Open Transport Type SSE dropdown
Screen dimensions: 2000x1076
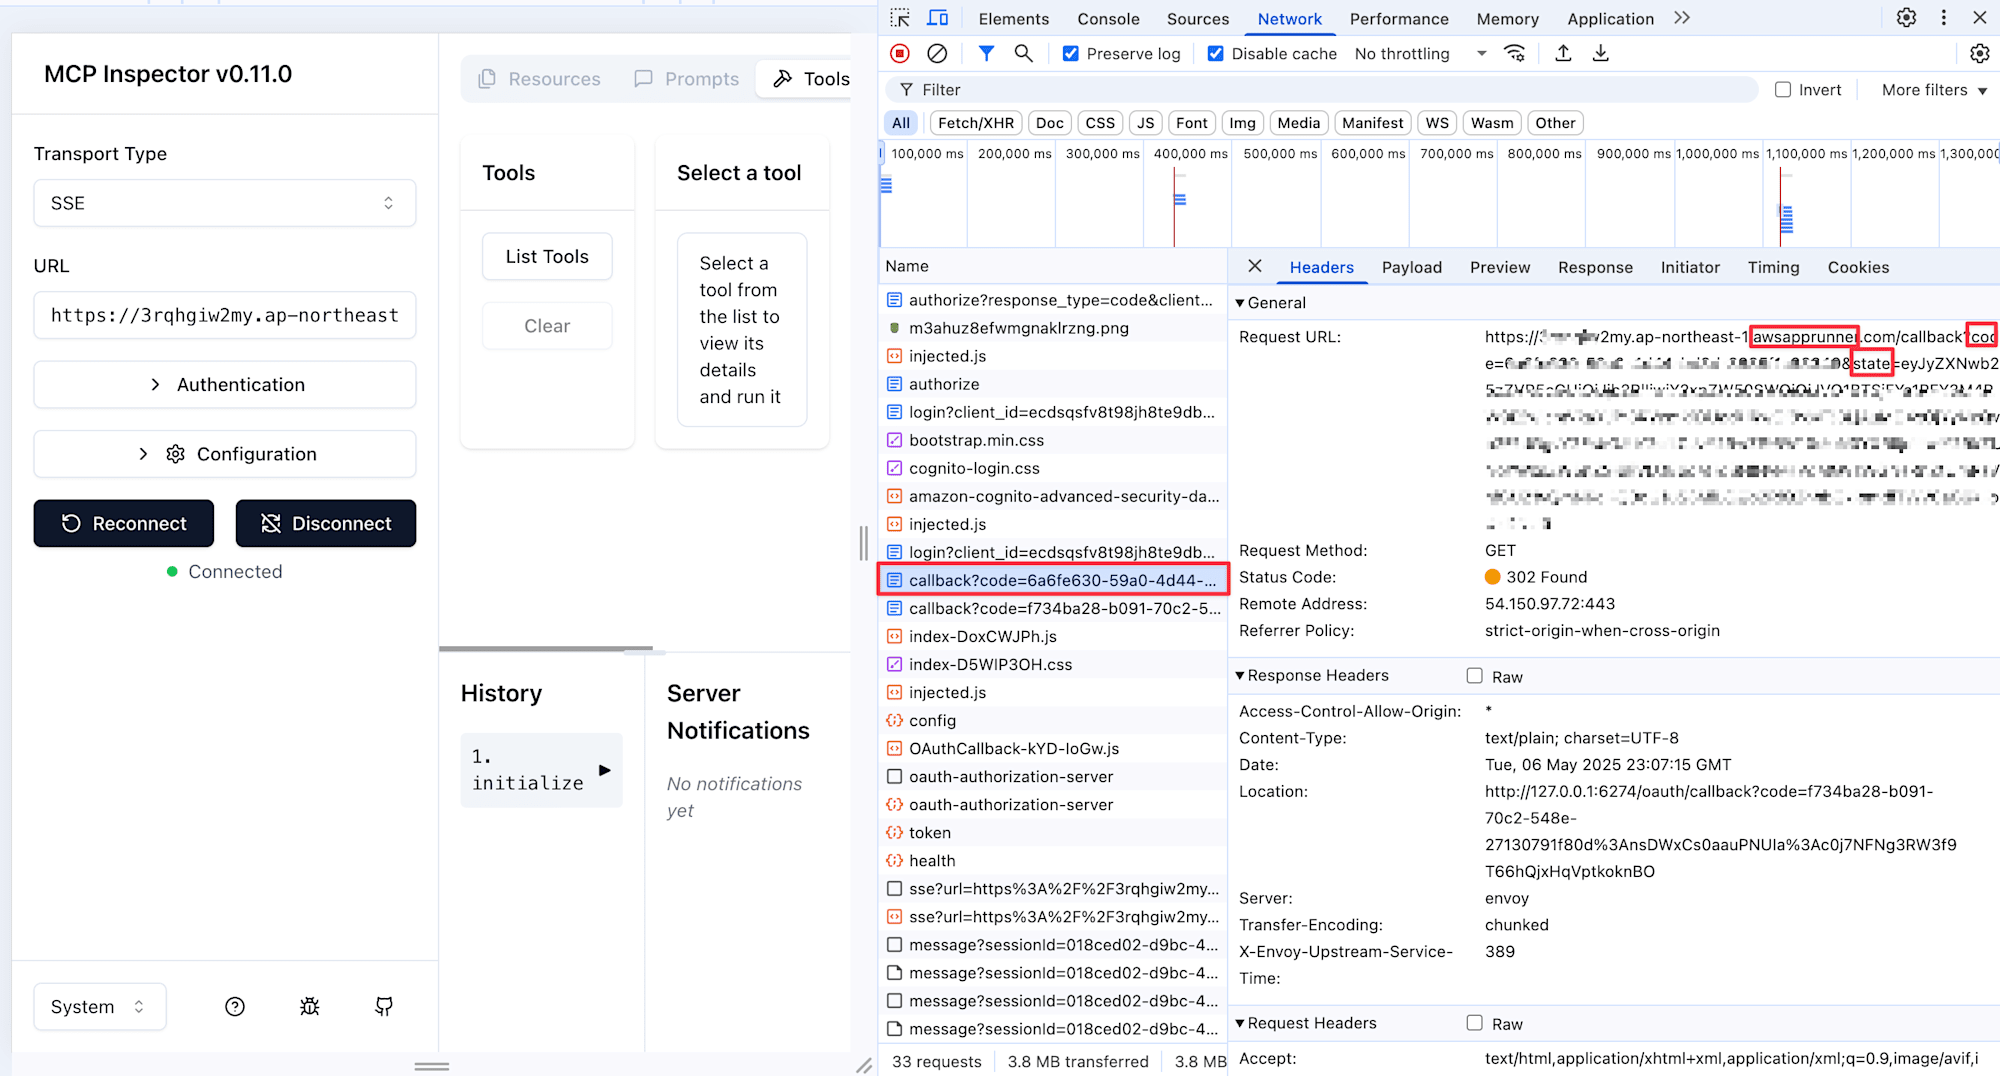click(225, 203)
